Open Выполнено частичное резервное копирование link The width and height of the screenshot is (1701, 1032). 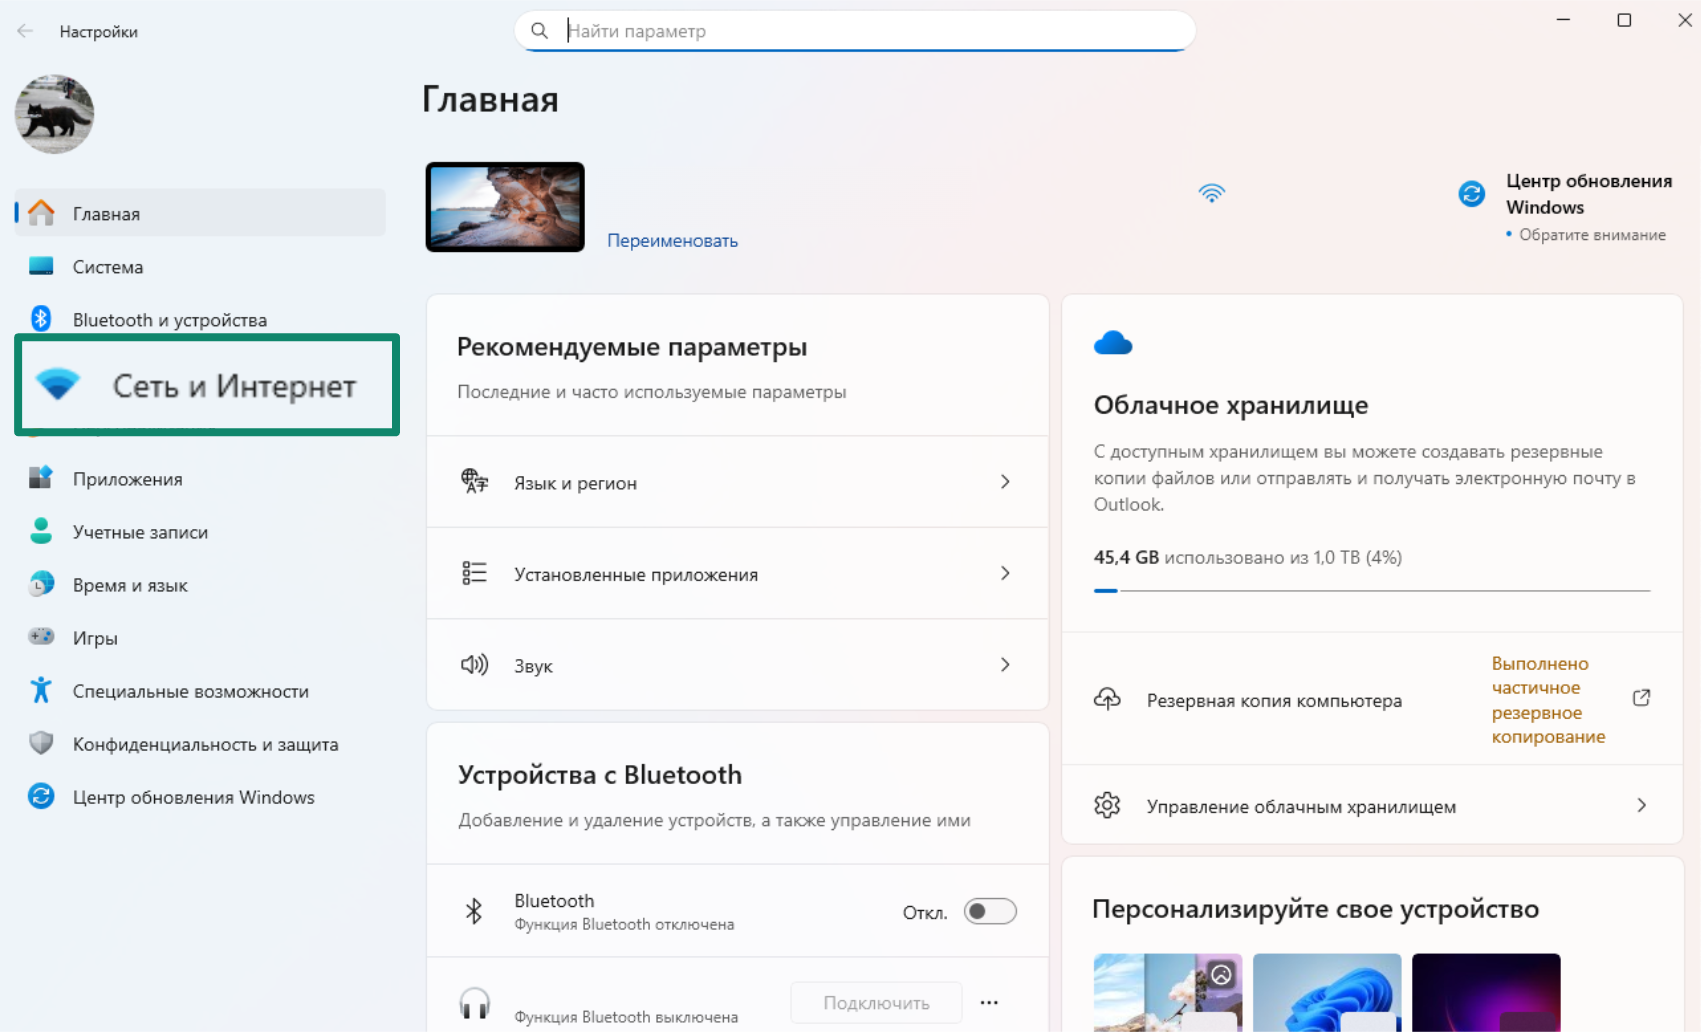(x=1548, y=699)
